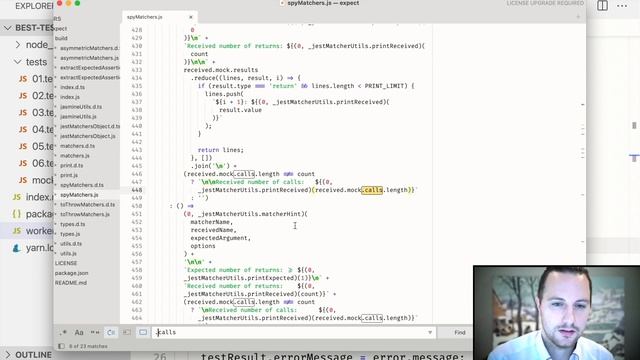
Task: Click VS Code vertical scrollbar thumb
Action: point(634,126)
